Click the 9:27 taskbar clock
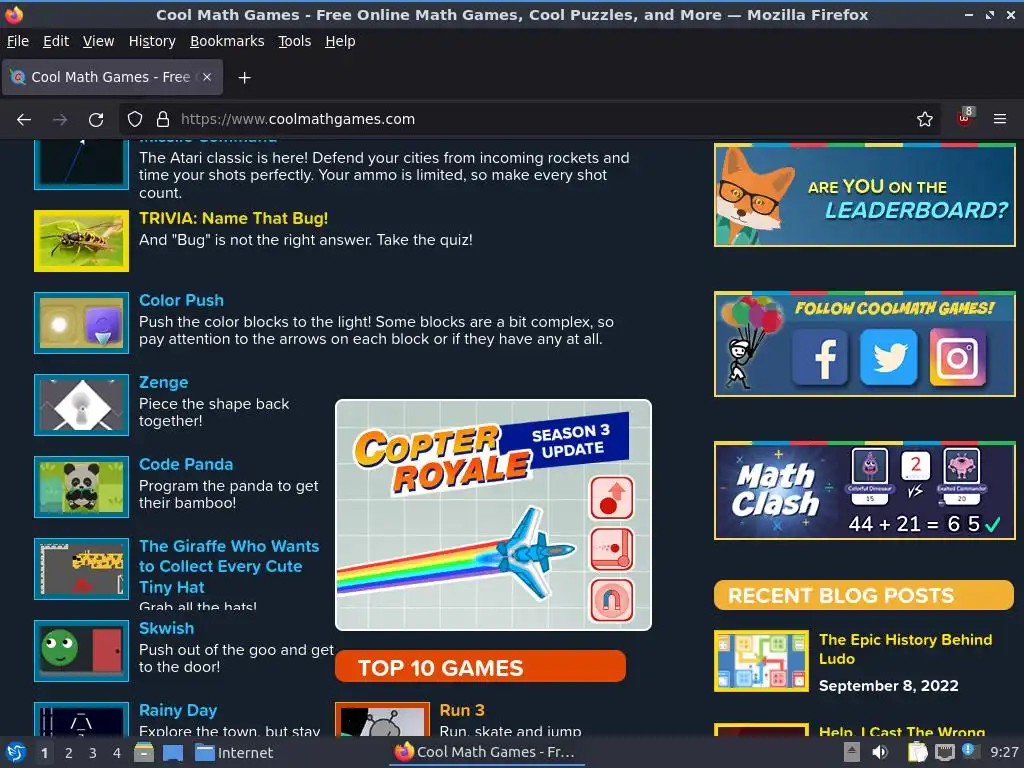1024x768 pixels. (x=1004, y=752)
